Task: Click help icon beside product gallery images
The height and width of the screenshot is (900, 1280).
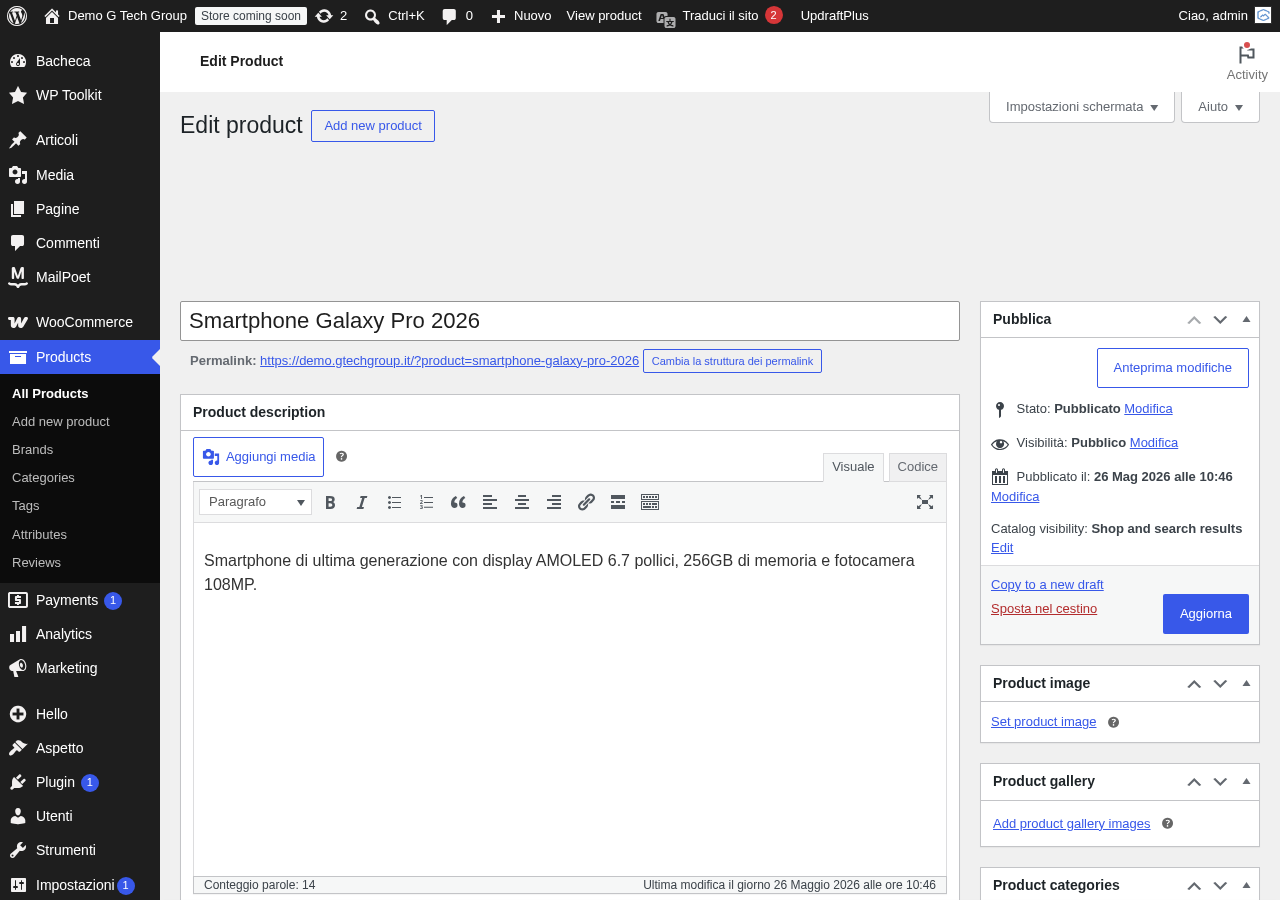Action: pyautogui.click(x=1167, y=824)
